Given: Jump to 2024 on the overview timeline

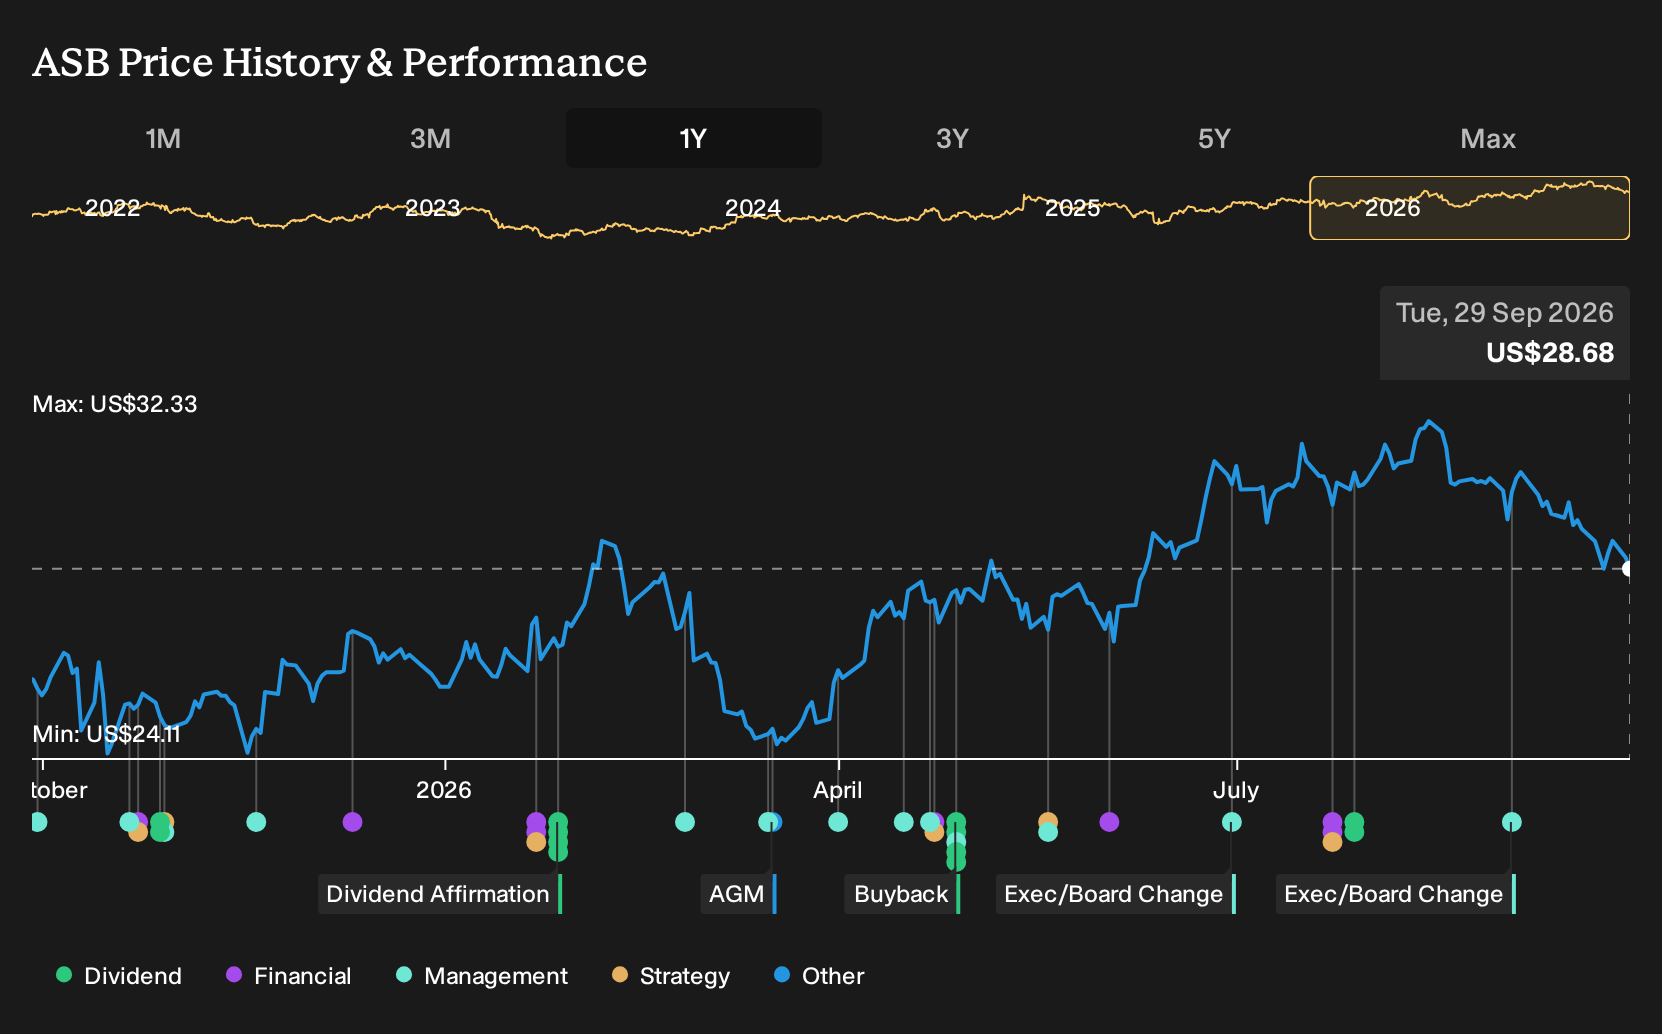Looking at the screenshot, I should click(752, 208).
